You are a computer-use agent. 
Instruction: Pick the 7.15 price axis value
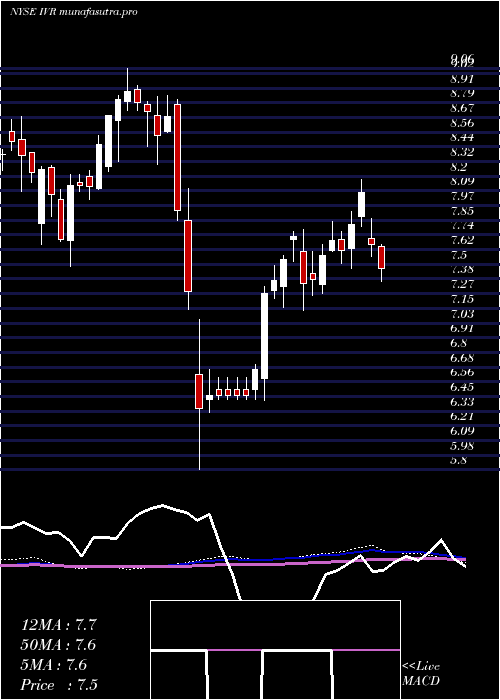pyautogui.click(x=462, y=299)
